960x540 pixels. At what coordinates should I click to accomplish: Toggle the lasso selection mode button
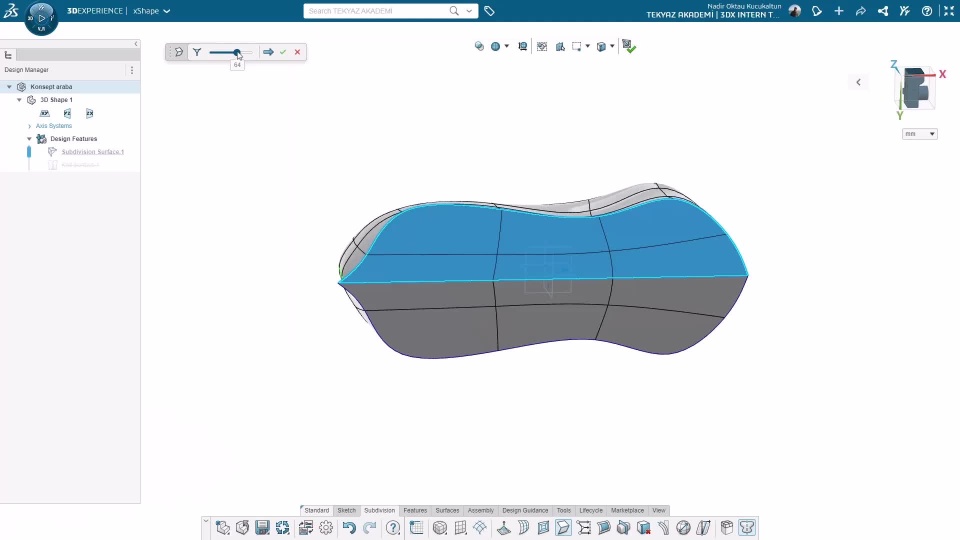(x=178, y=52)
